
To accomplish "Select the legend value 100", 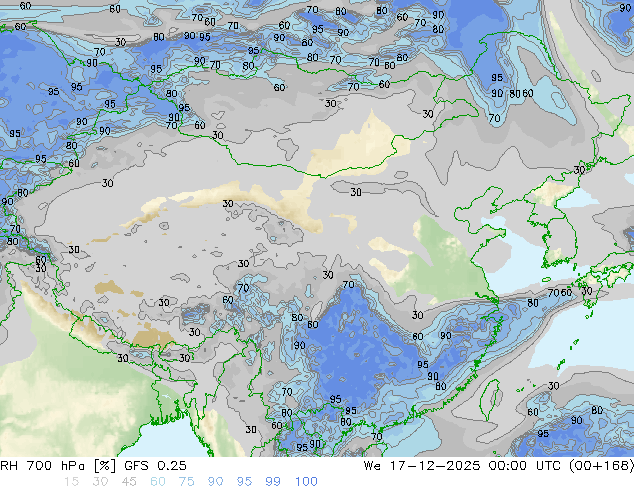I will coord(306,482).
